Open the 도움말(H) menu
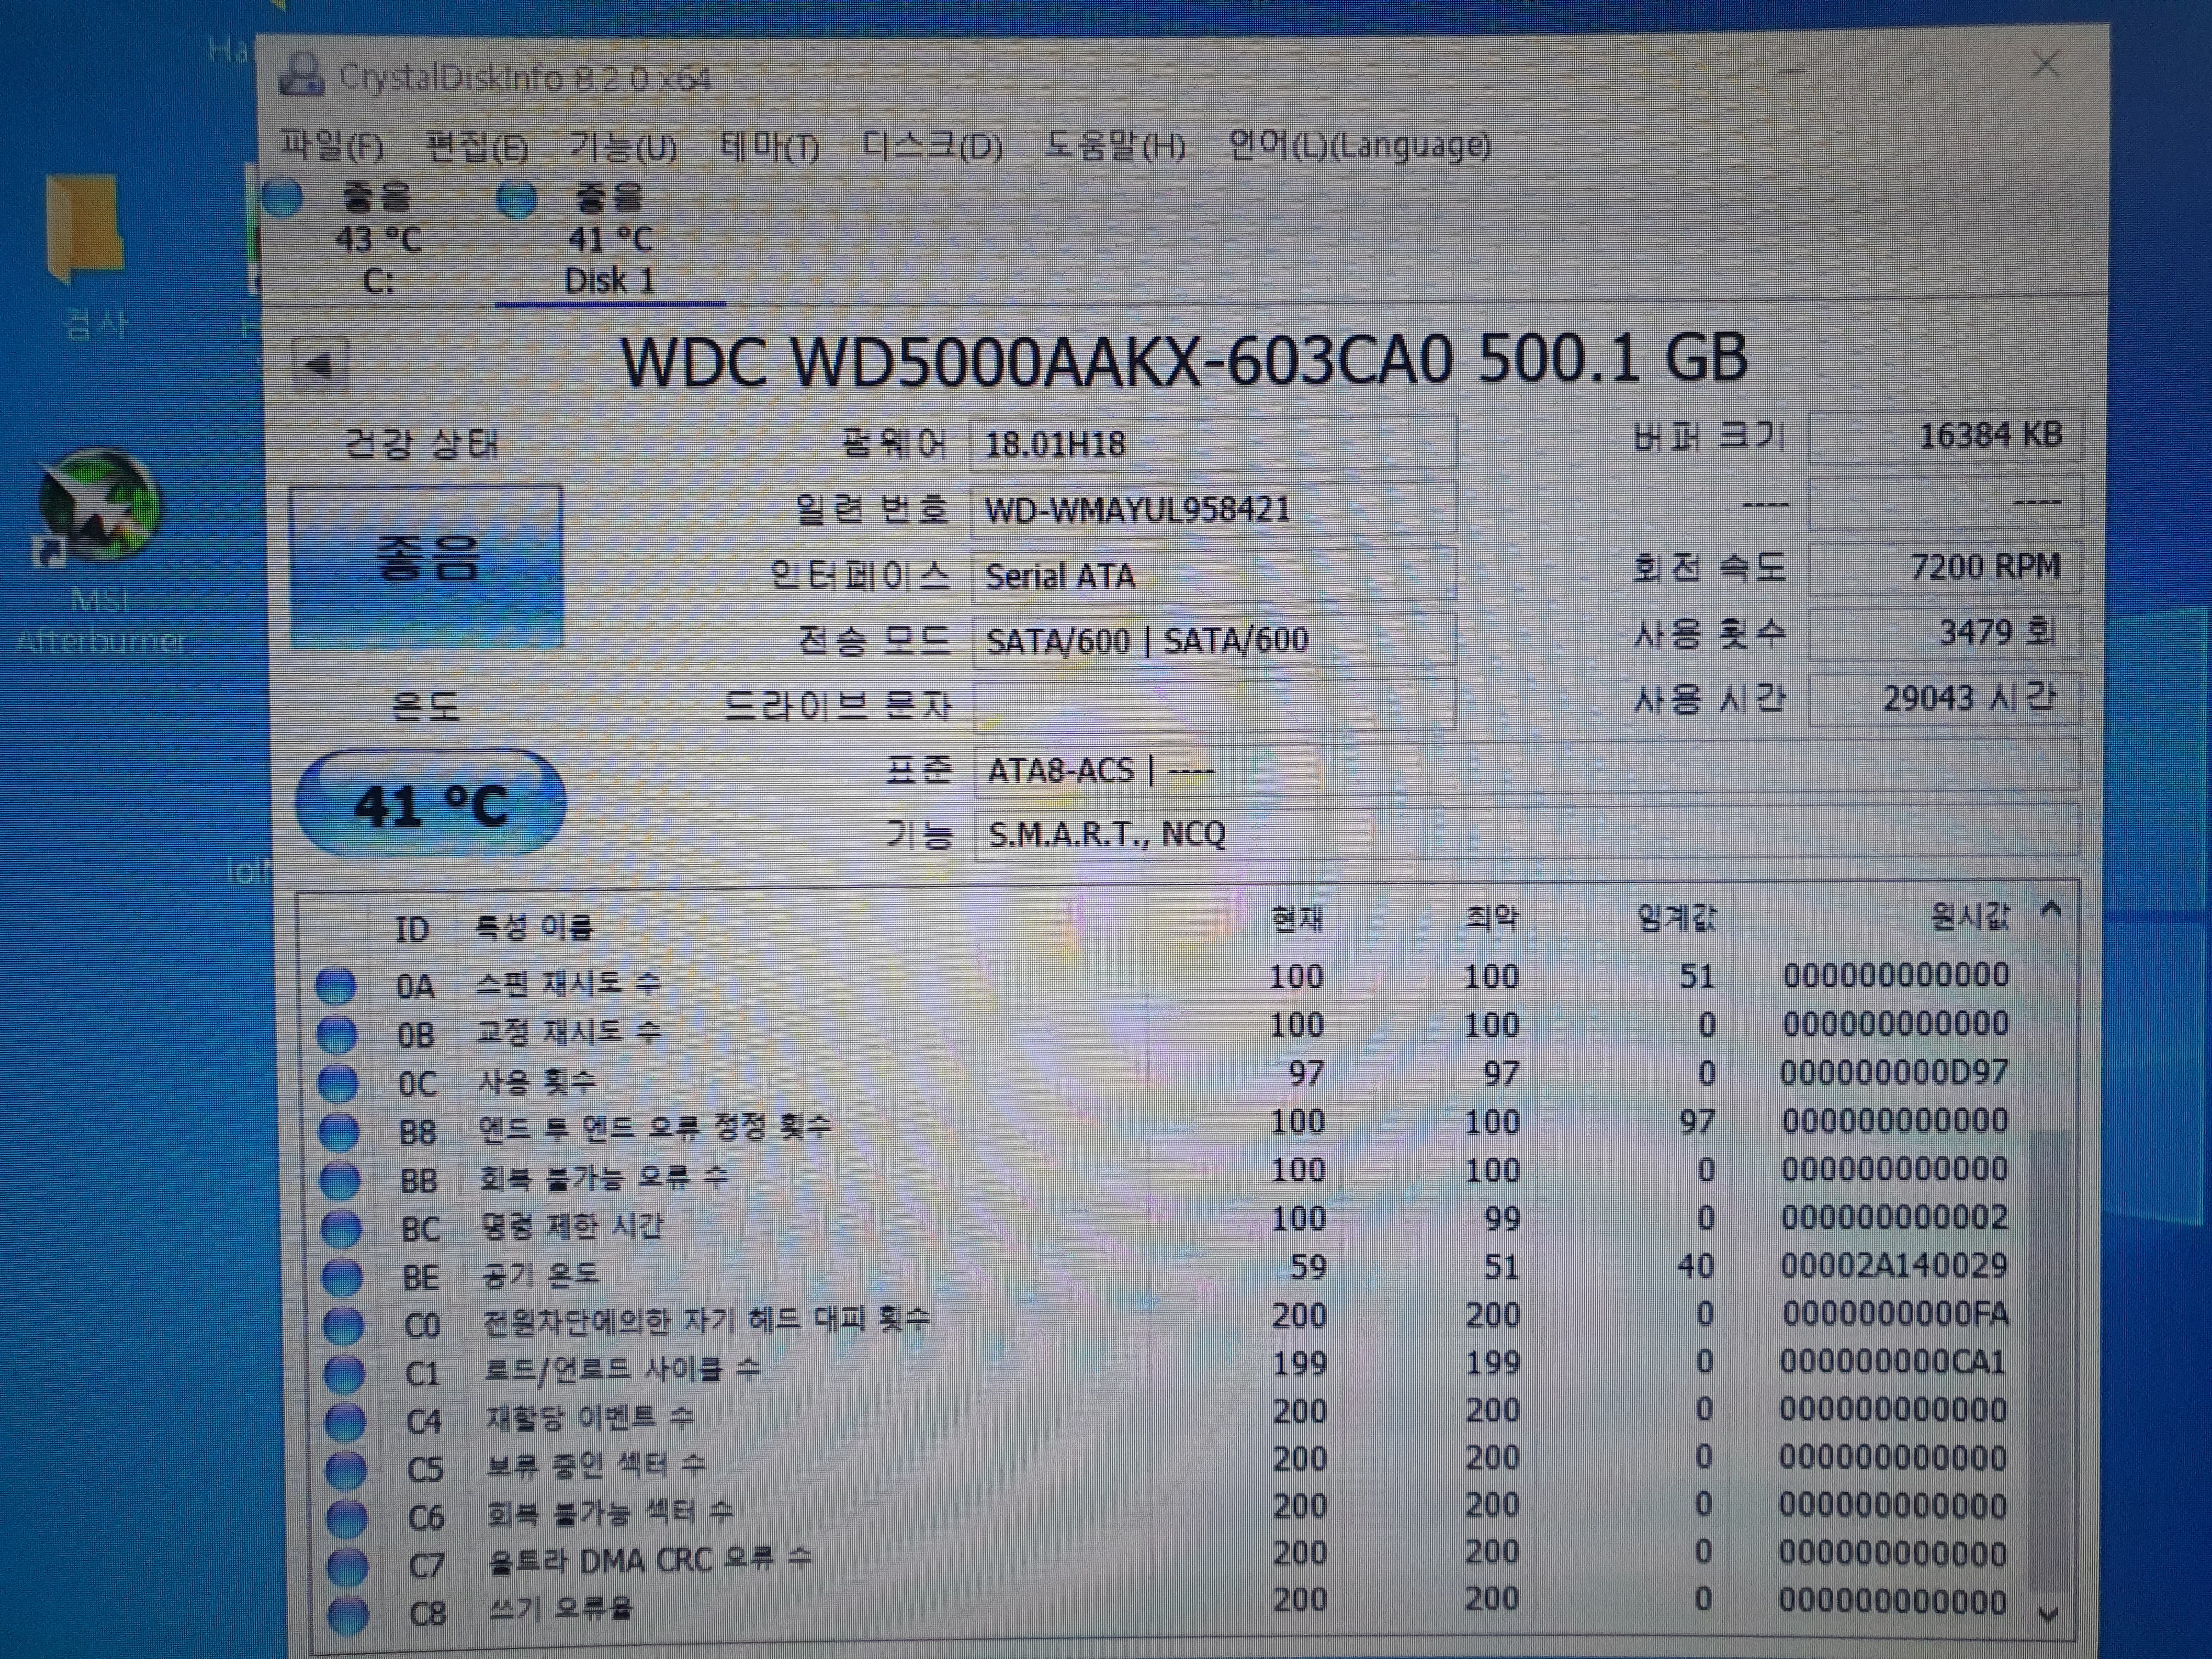Image resolution: width=2212 pixels, height=1659 pixels. 1114,147
